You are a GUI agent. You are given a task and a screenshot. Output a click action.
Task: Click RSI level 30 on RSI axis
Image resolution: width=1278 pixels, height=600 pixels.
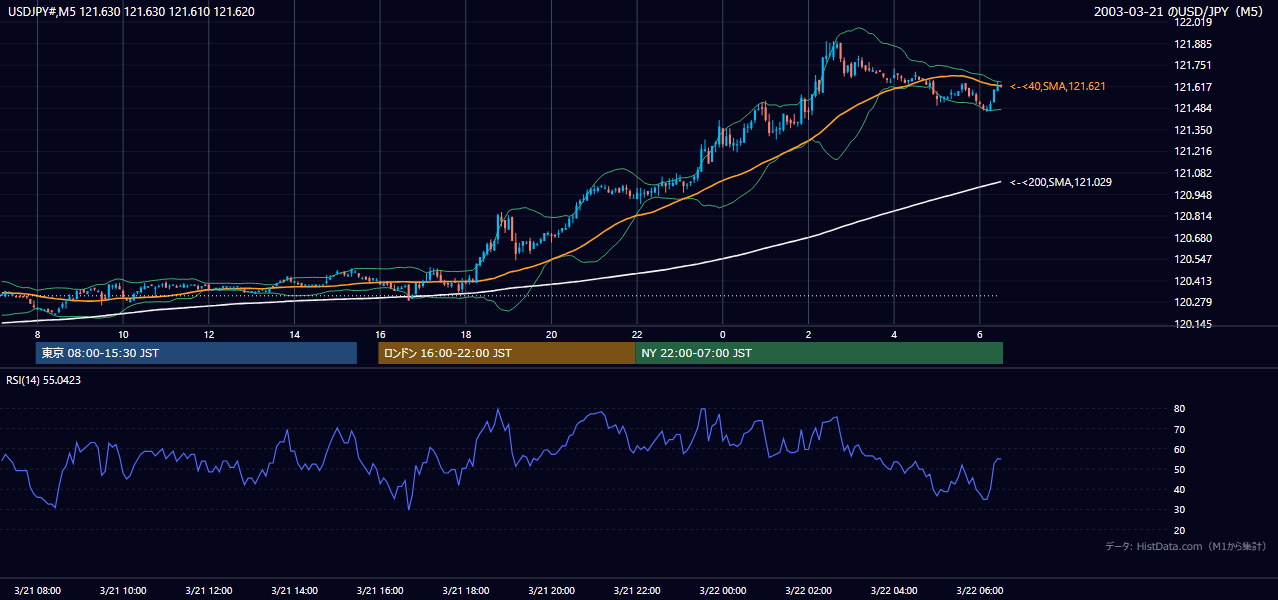pyautogui.click(x=1180, y=510)
